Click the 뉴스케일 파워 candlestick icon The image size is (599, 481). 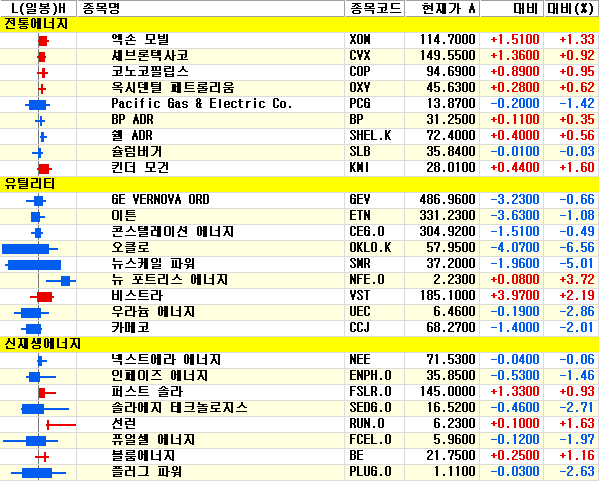point(33,265)
